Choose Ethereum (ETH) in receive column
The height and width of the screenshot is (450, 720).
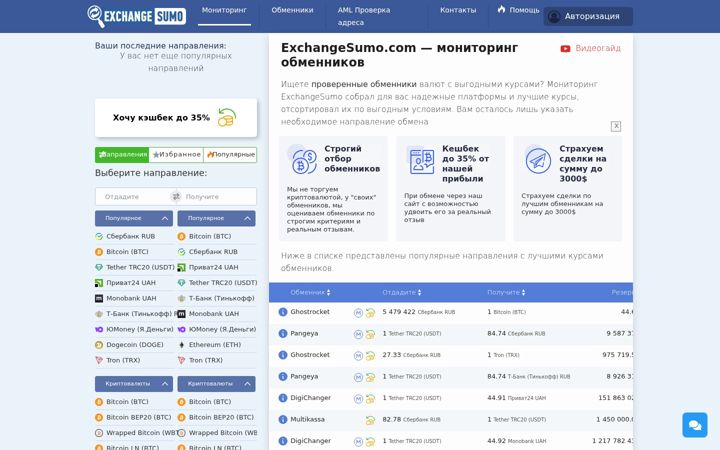[x=215, y=344]
